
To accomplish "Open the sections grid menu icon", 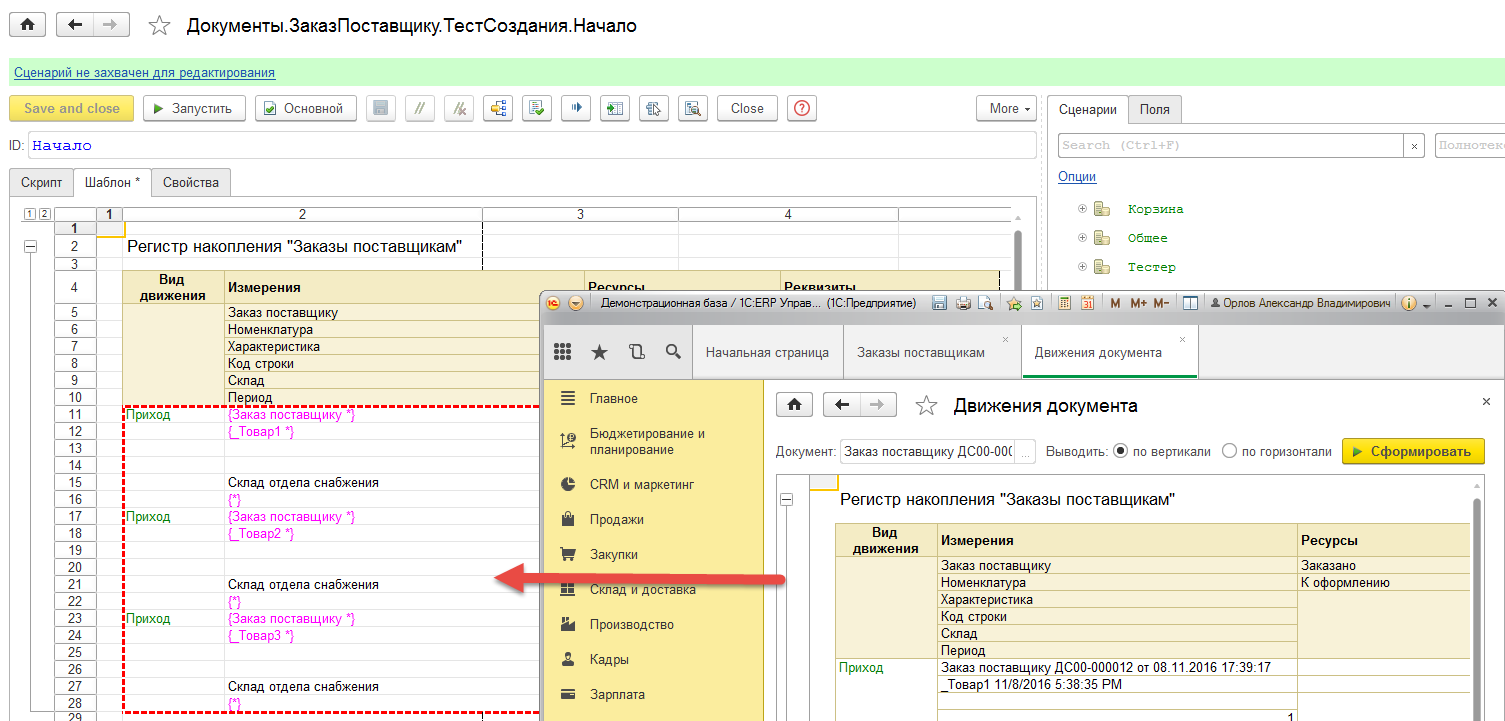I will 562,352.
